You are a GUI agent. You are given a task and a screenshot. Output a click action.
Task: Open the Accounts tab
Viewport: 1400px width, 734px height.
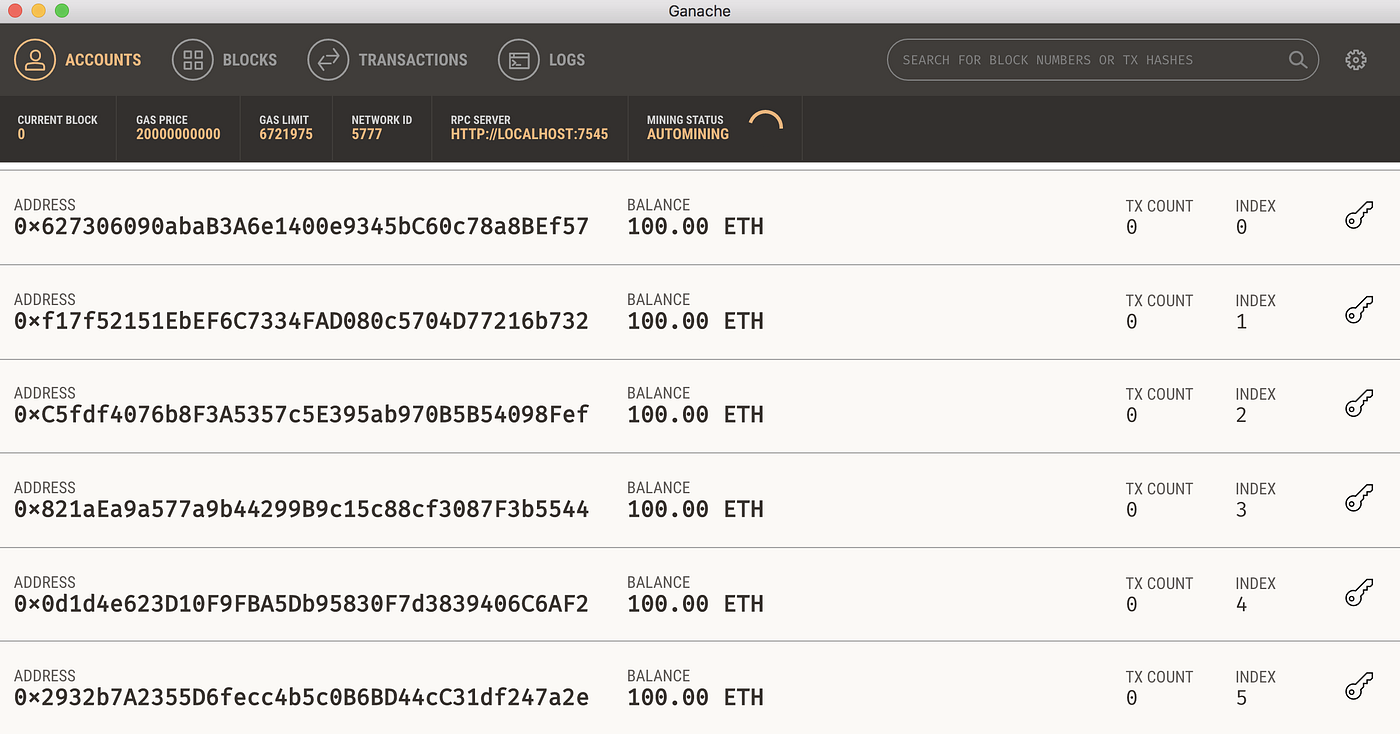pyautogui.click(x=78, y=60)
